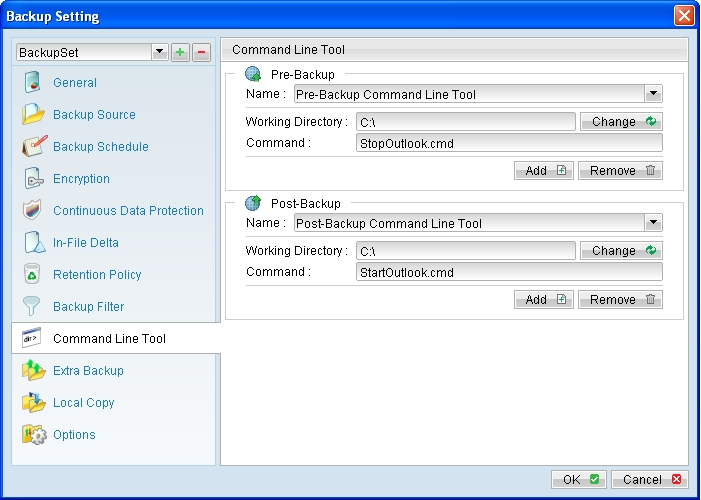Change the Pre-Backup working directory
Screen dimensions: 701x500
(x=621, y=122)
